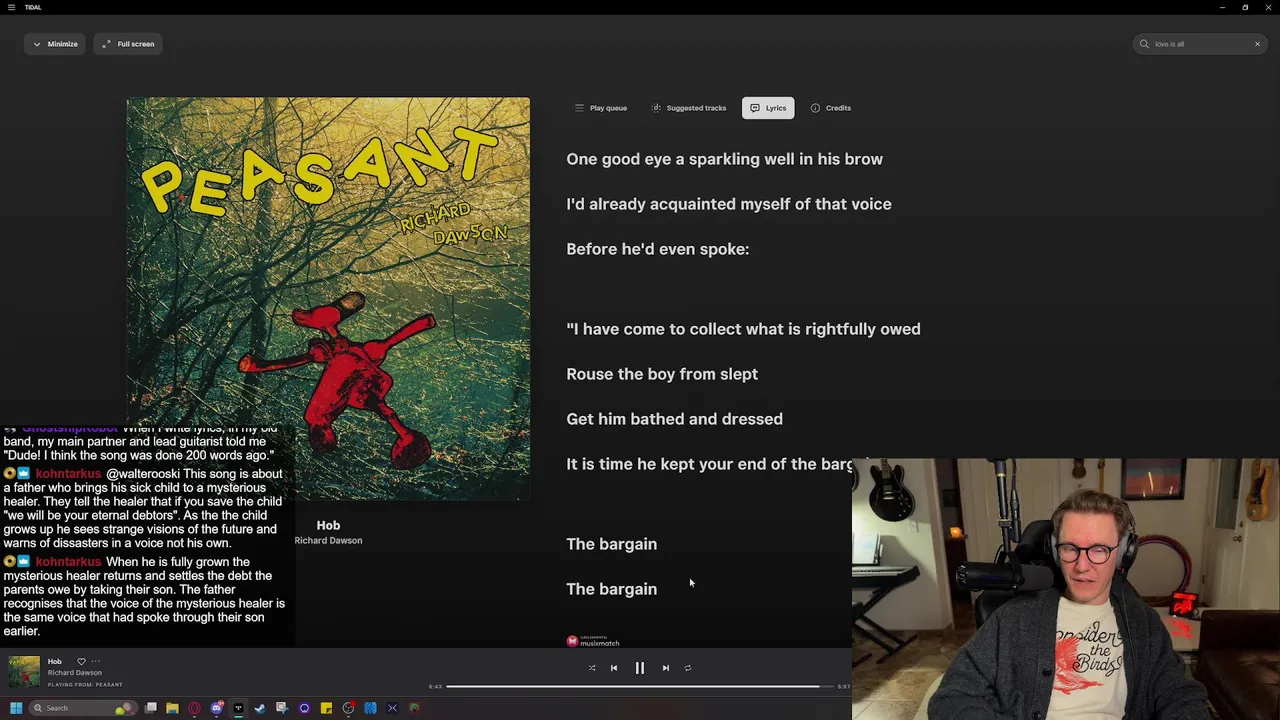Open the Play queue tab
The width and height of the screenshot is (1280, 720).
click(600, 108)
